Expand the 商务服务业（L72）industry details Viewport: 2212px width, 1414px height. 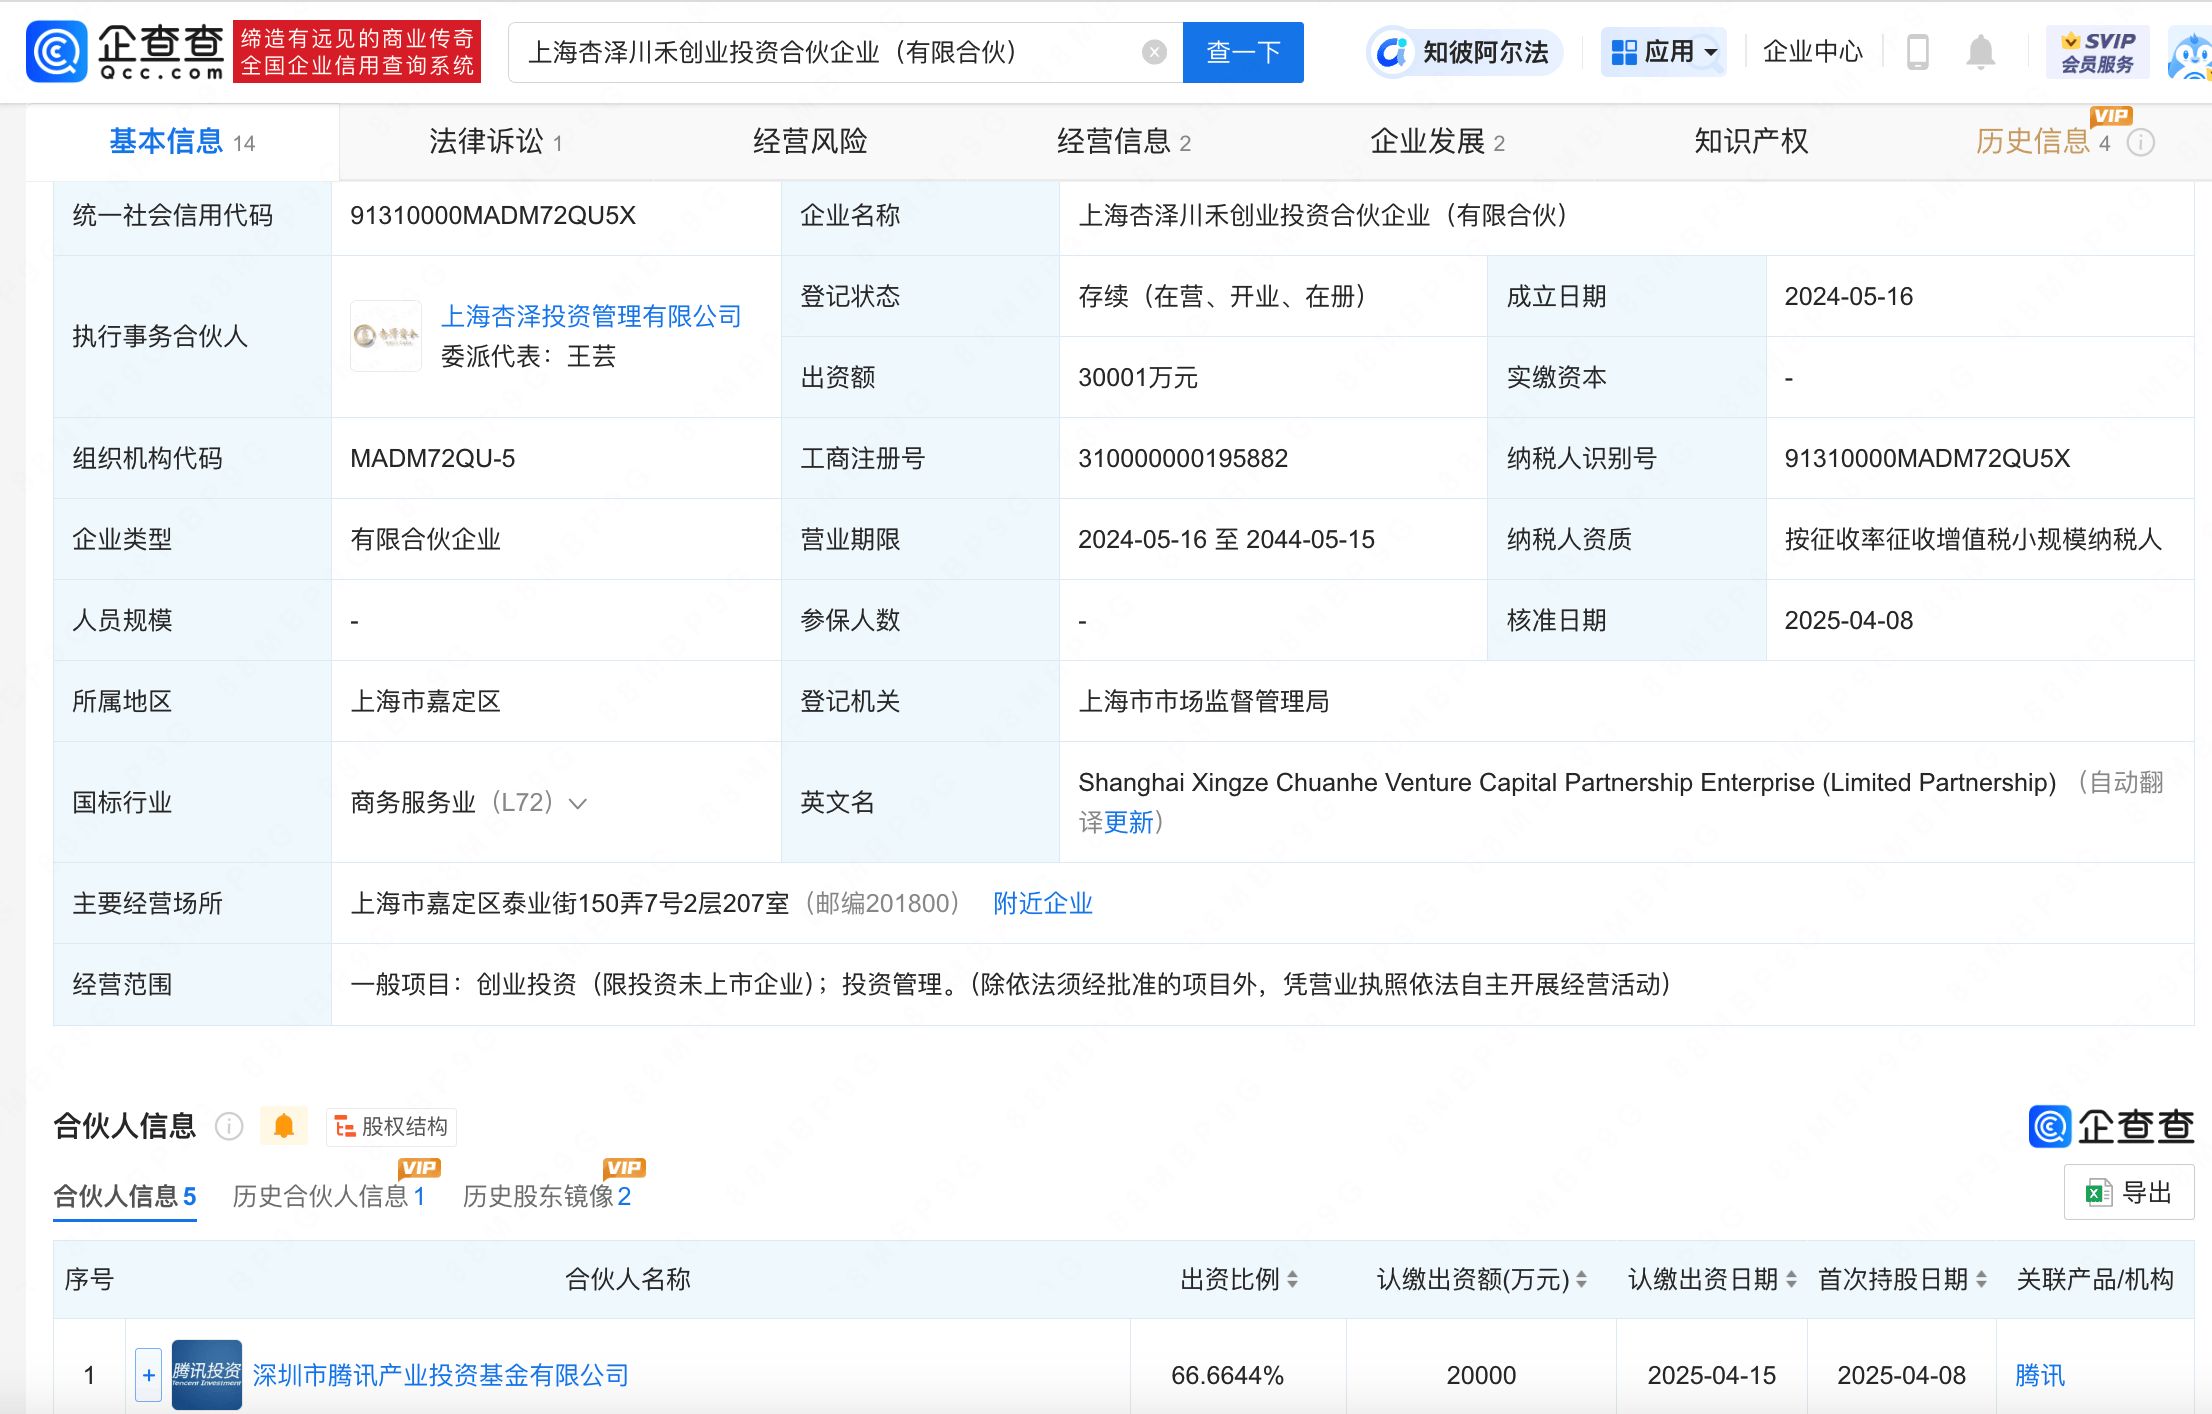pos(579,802)
